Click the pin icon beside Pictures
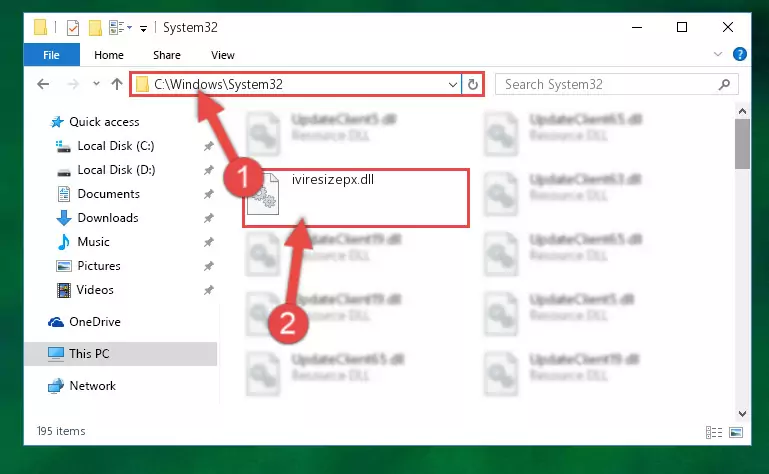769x474 pixels. (x=208, y=266)
